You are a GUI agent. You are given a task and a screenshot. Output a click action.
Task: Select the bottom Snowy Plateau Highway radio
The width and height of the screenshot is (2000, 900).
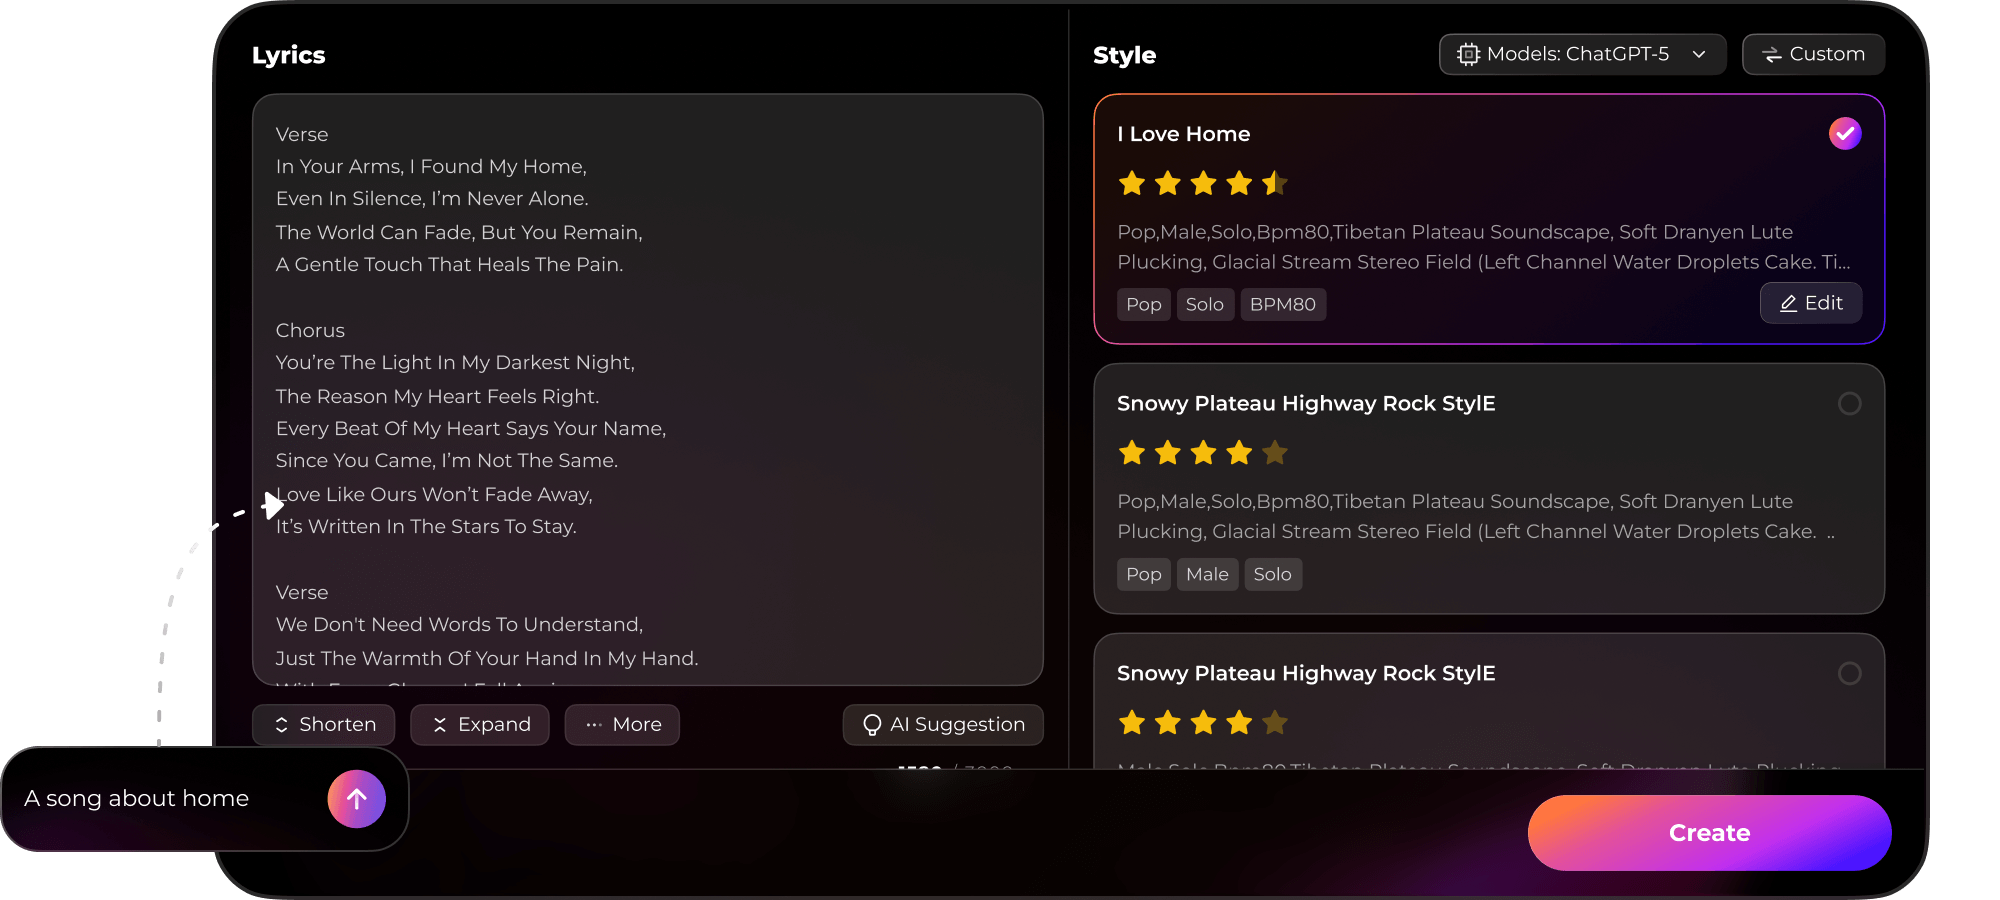(1849, 674)
